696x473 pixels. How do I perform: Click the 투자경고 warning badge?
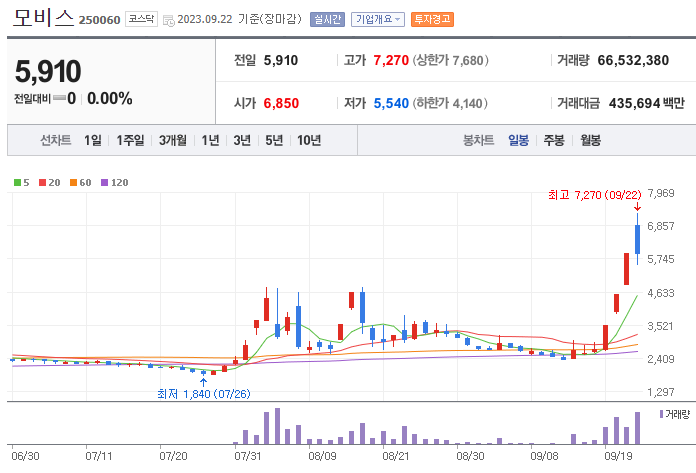point(432,19)
